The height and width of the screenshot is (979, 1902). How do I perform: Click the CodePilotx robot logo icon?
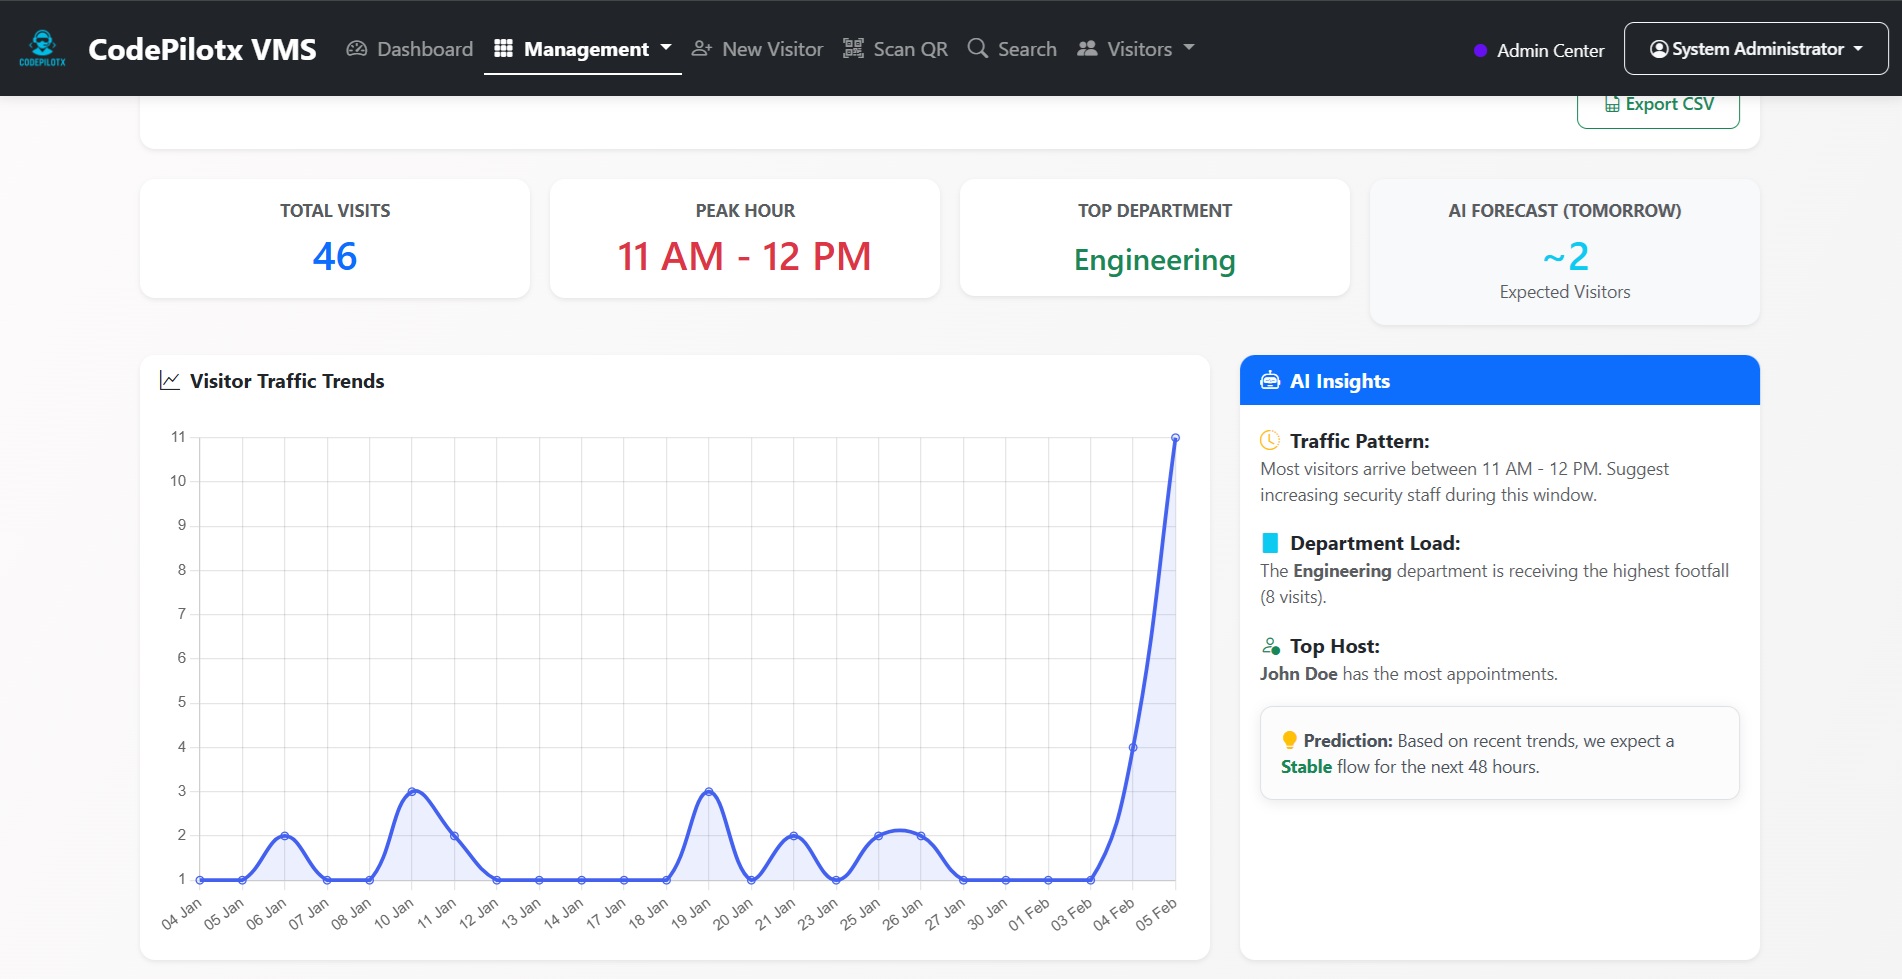pos(42,47)
